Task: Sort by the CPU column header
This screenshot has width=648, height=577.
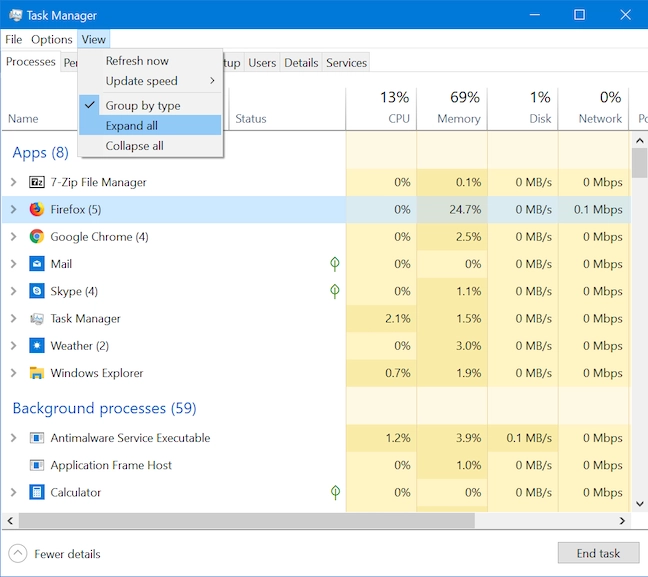Action: pyautogui.click(x=381, y=109)
